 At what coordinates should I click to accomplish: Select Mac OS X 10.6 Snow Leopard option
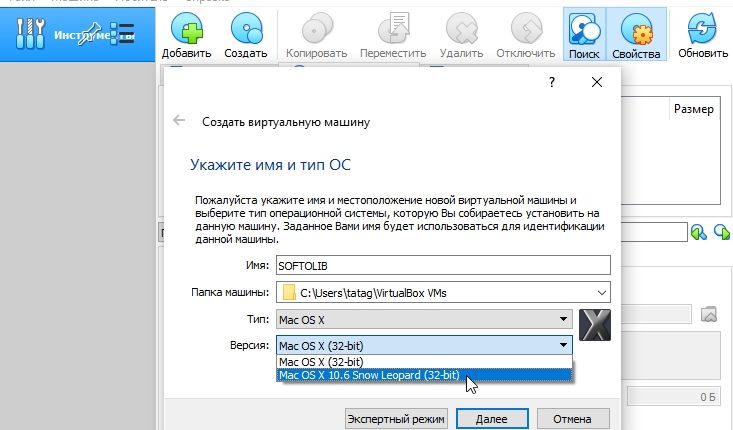click(424, 375)
